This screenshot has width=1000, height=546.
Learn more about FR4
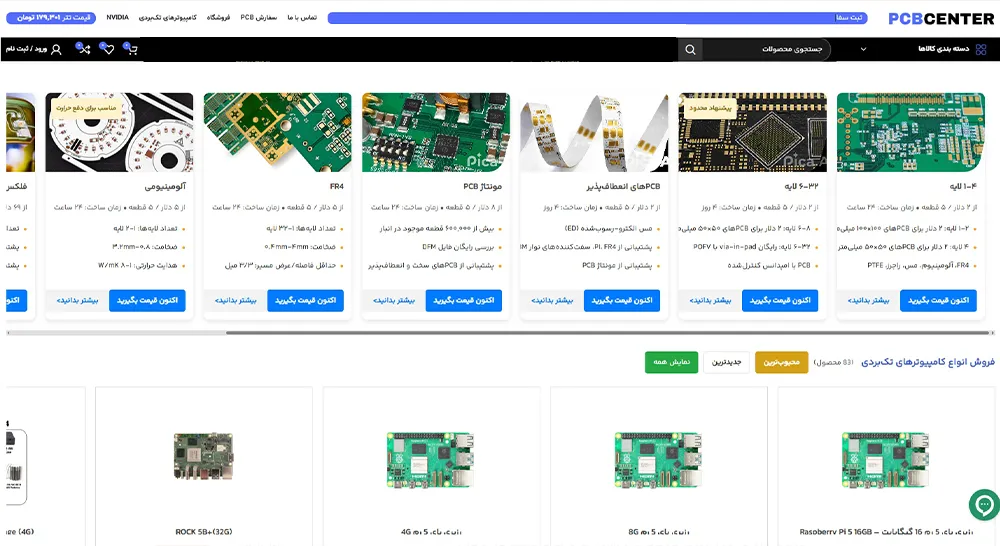(x=235, y=300)
